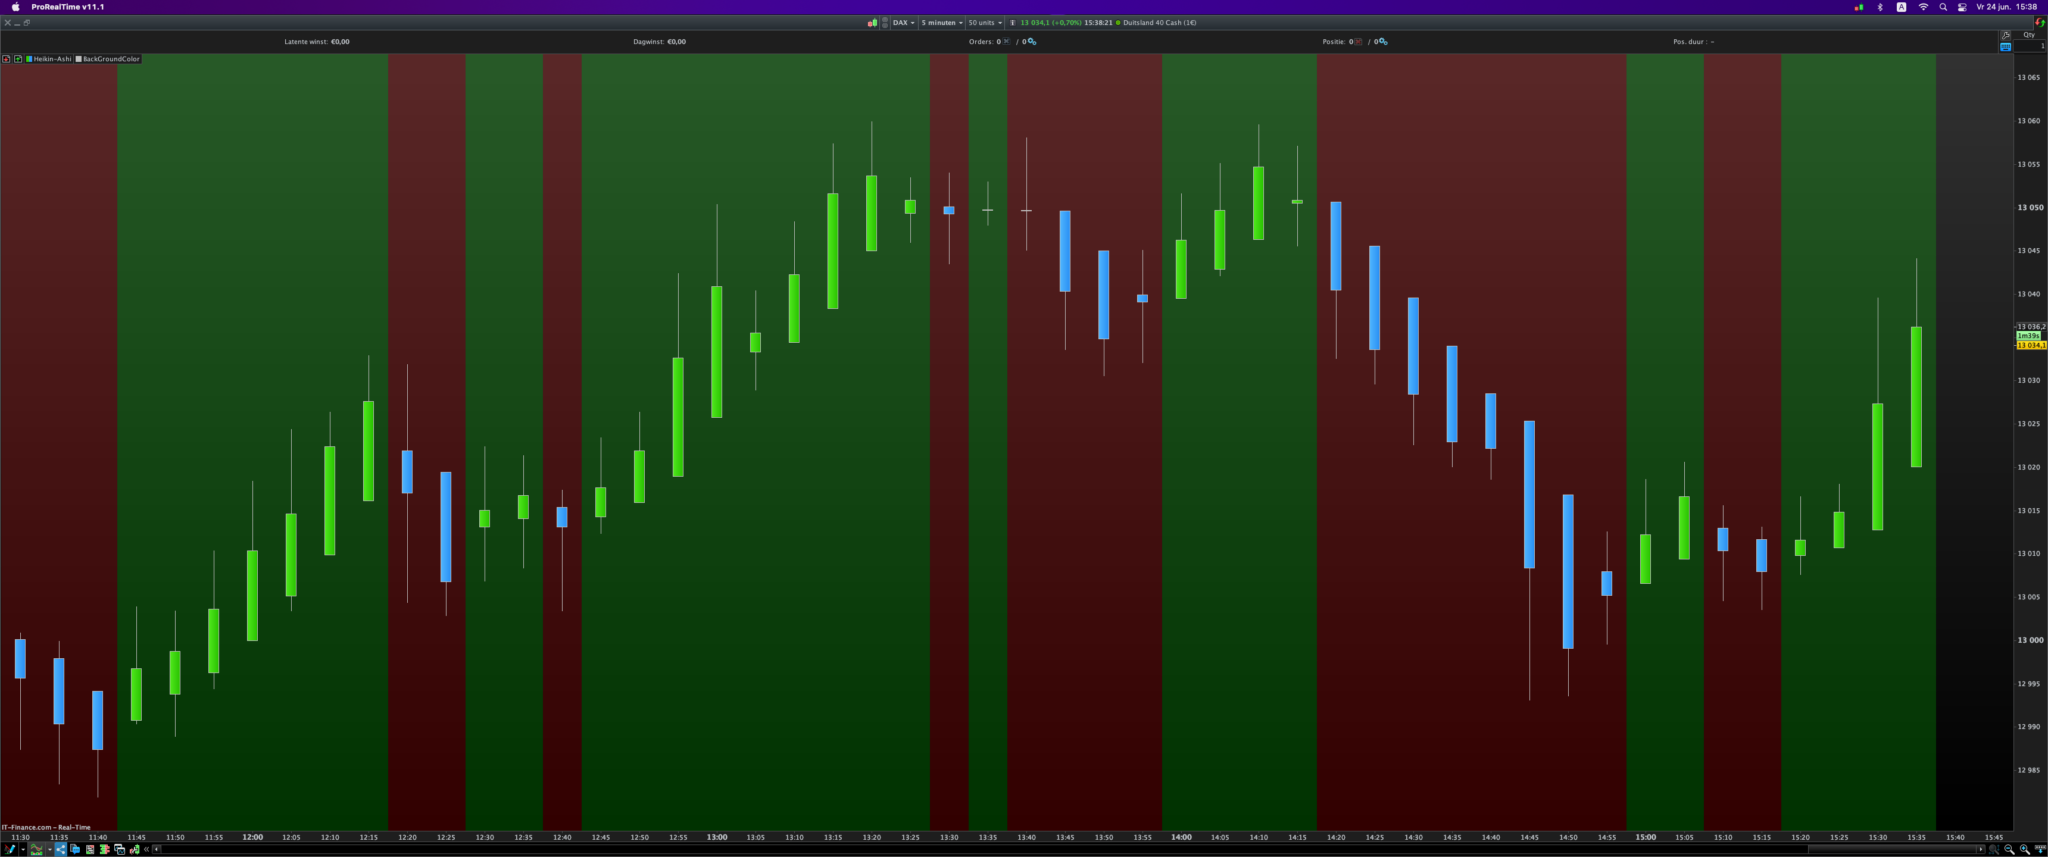
Task: Click the Heikin-Ashi legend label
Action: coord(52,59)
